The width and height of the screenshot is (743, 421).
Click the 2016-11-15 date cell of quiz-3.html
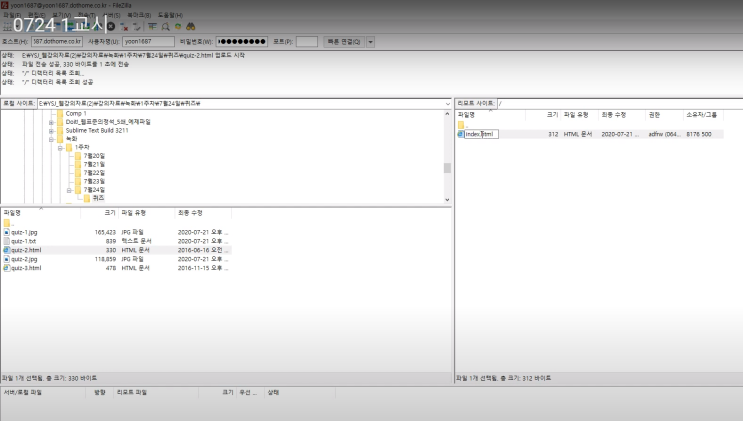202,268
